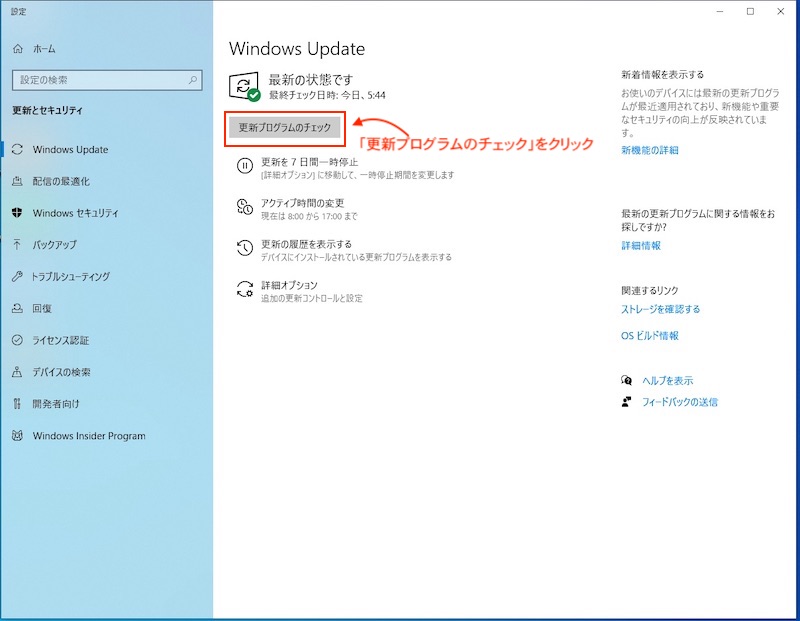Click the 設定の検索 search field
The image size is (800, 621).
107,80
